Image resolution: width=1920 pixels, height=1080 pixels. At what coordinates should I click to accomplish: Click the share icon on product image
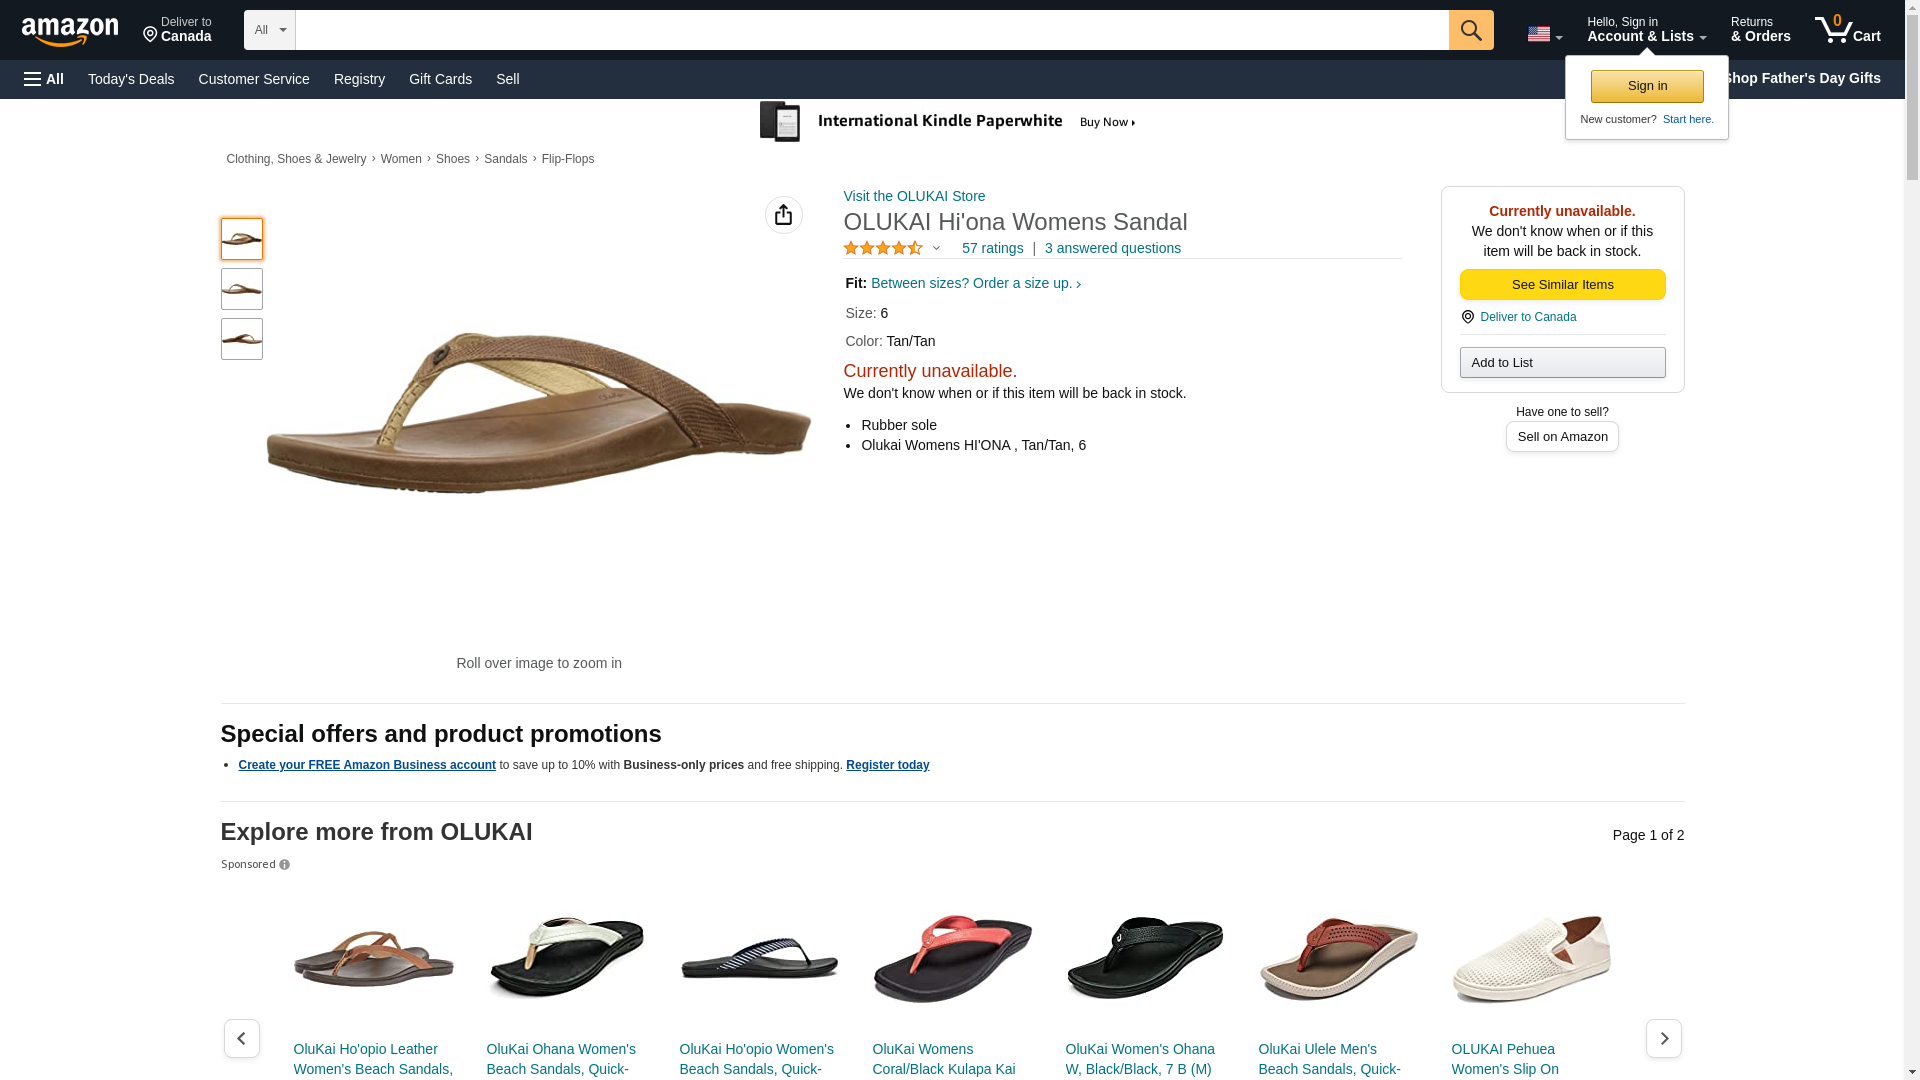[x=784, y=215]
